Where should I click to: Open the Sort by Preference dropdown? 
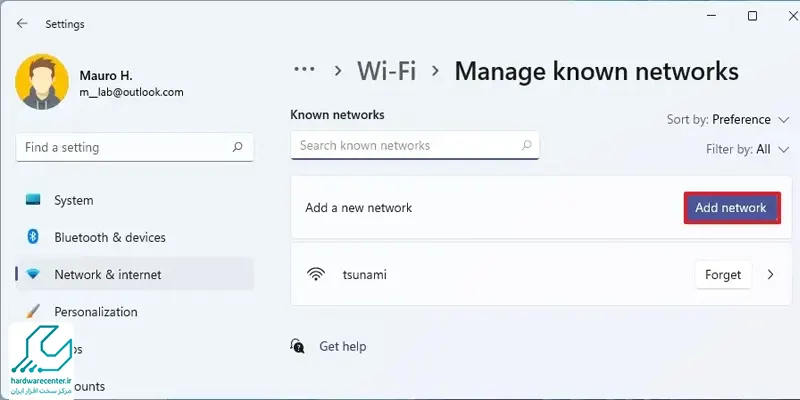[728, 120]
